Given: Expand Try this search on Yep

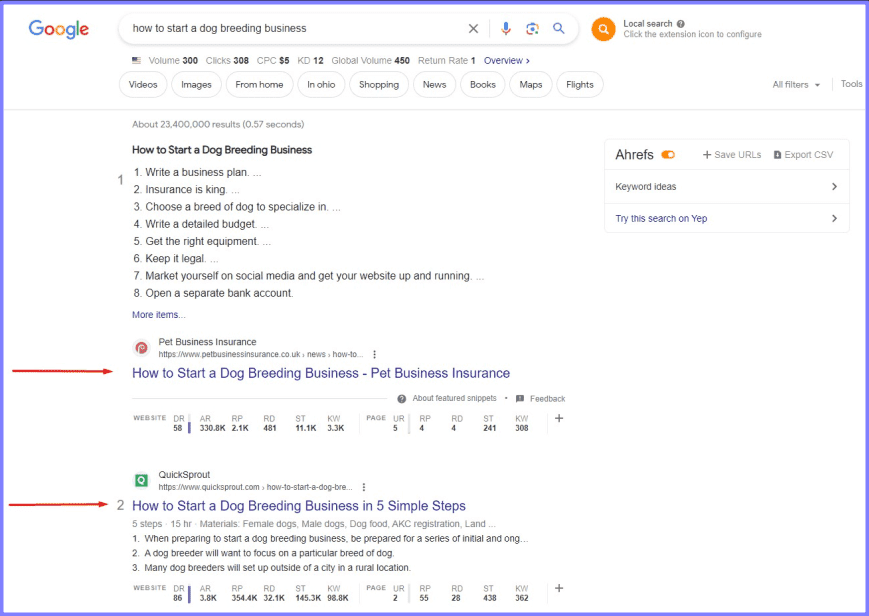Looking at the screenshot, I should 727,218.
